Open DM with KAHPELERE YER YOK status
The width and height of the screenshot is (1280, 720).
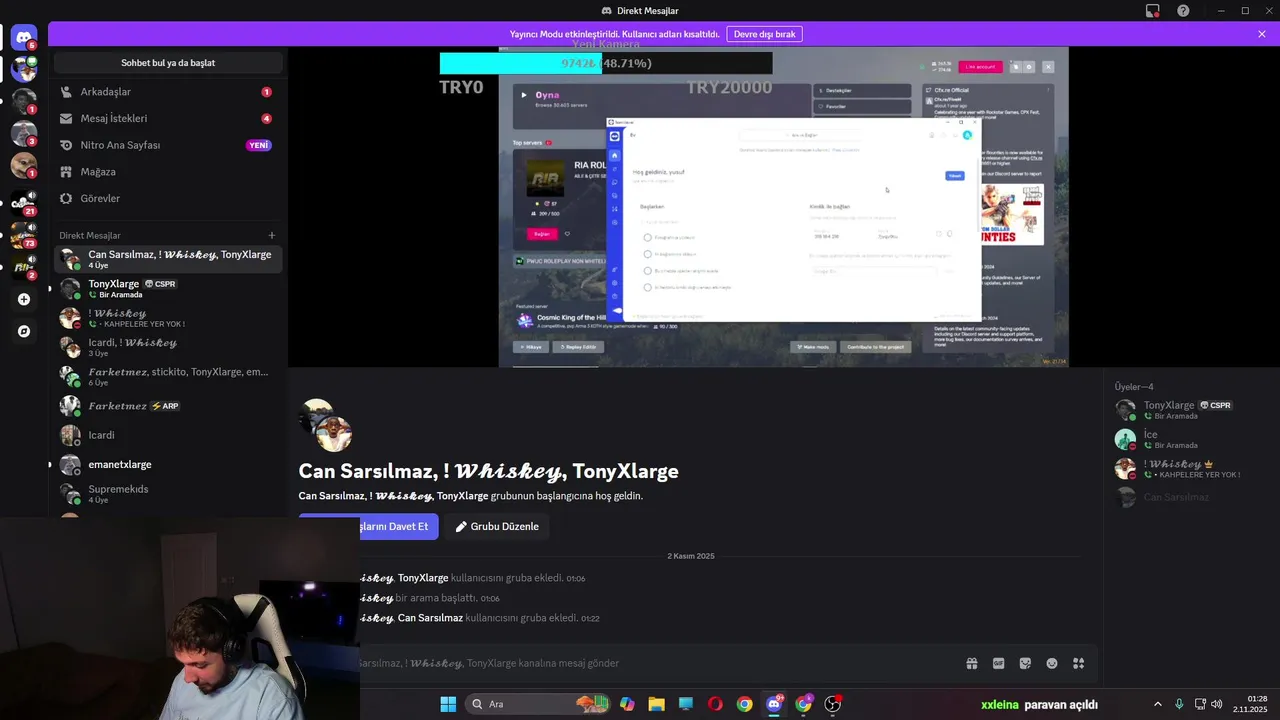point(168,318)
